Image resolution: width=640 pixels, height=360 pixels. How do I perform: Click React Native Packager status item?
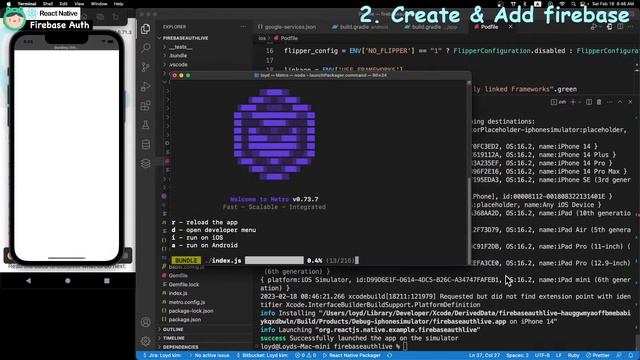click(x=352, y=356)
